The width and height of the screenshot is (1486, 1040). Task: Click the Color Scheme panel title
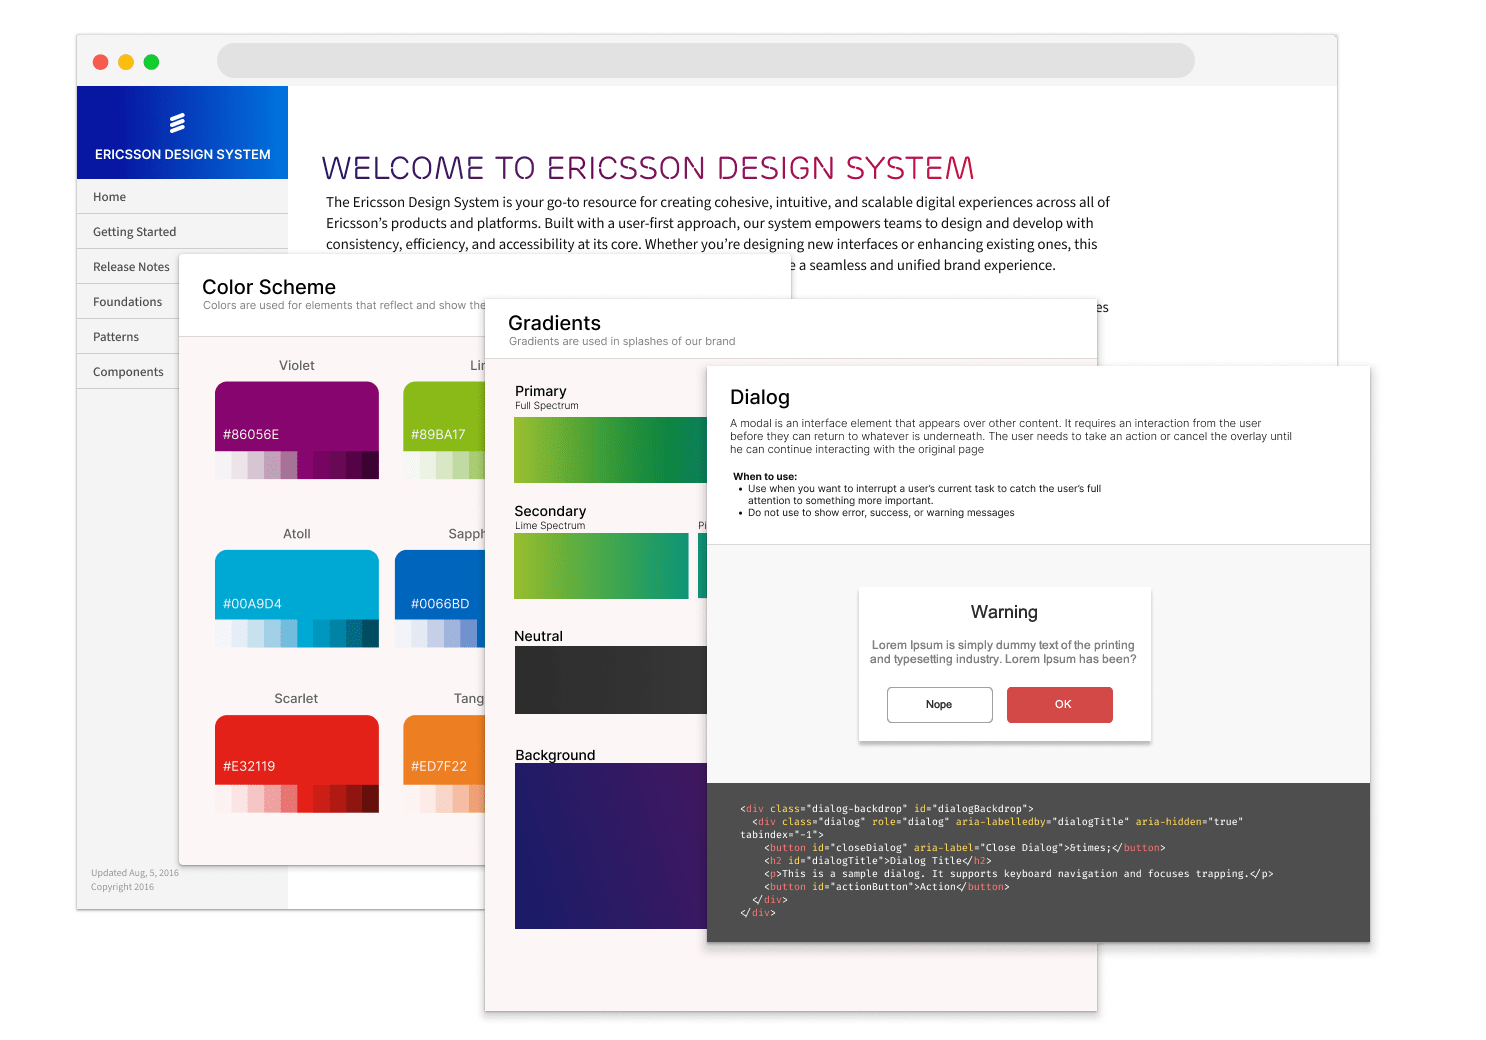(x=269, y=287)
